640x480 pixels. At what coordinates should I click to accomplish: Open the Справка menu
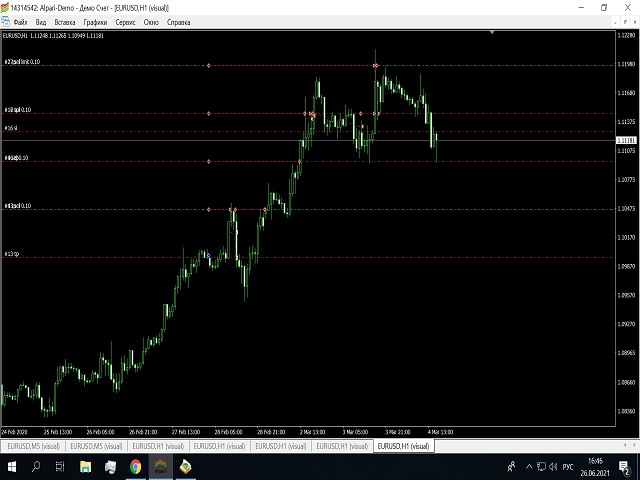(178, 22)
